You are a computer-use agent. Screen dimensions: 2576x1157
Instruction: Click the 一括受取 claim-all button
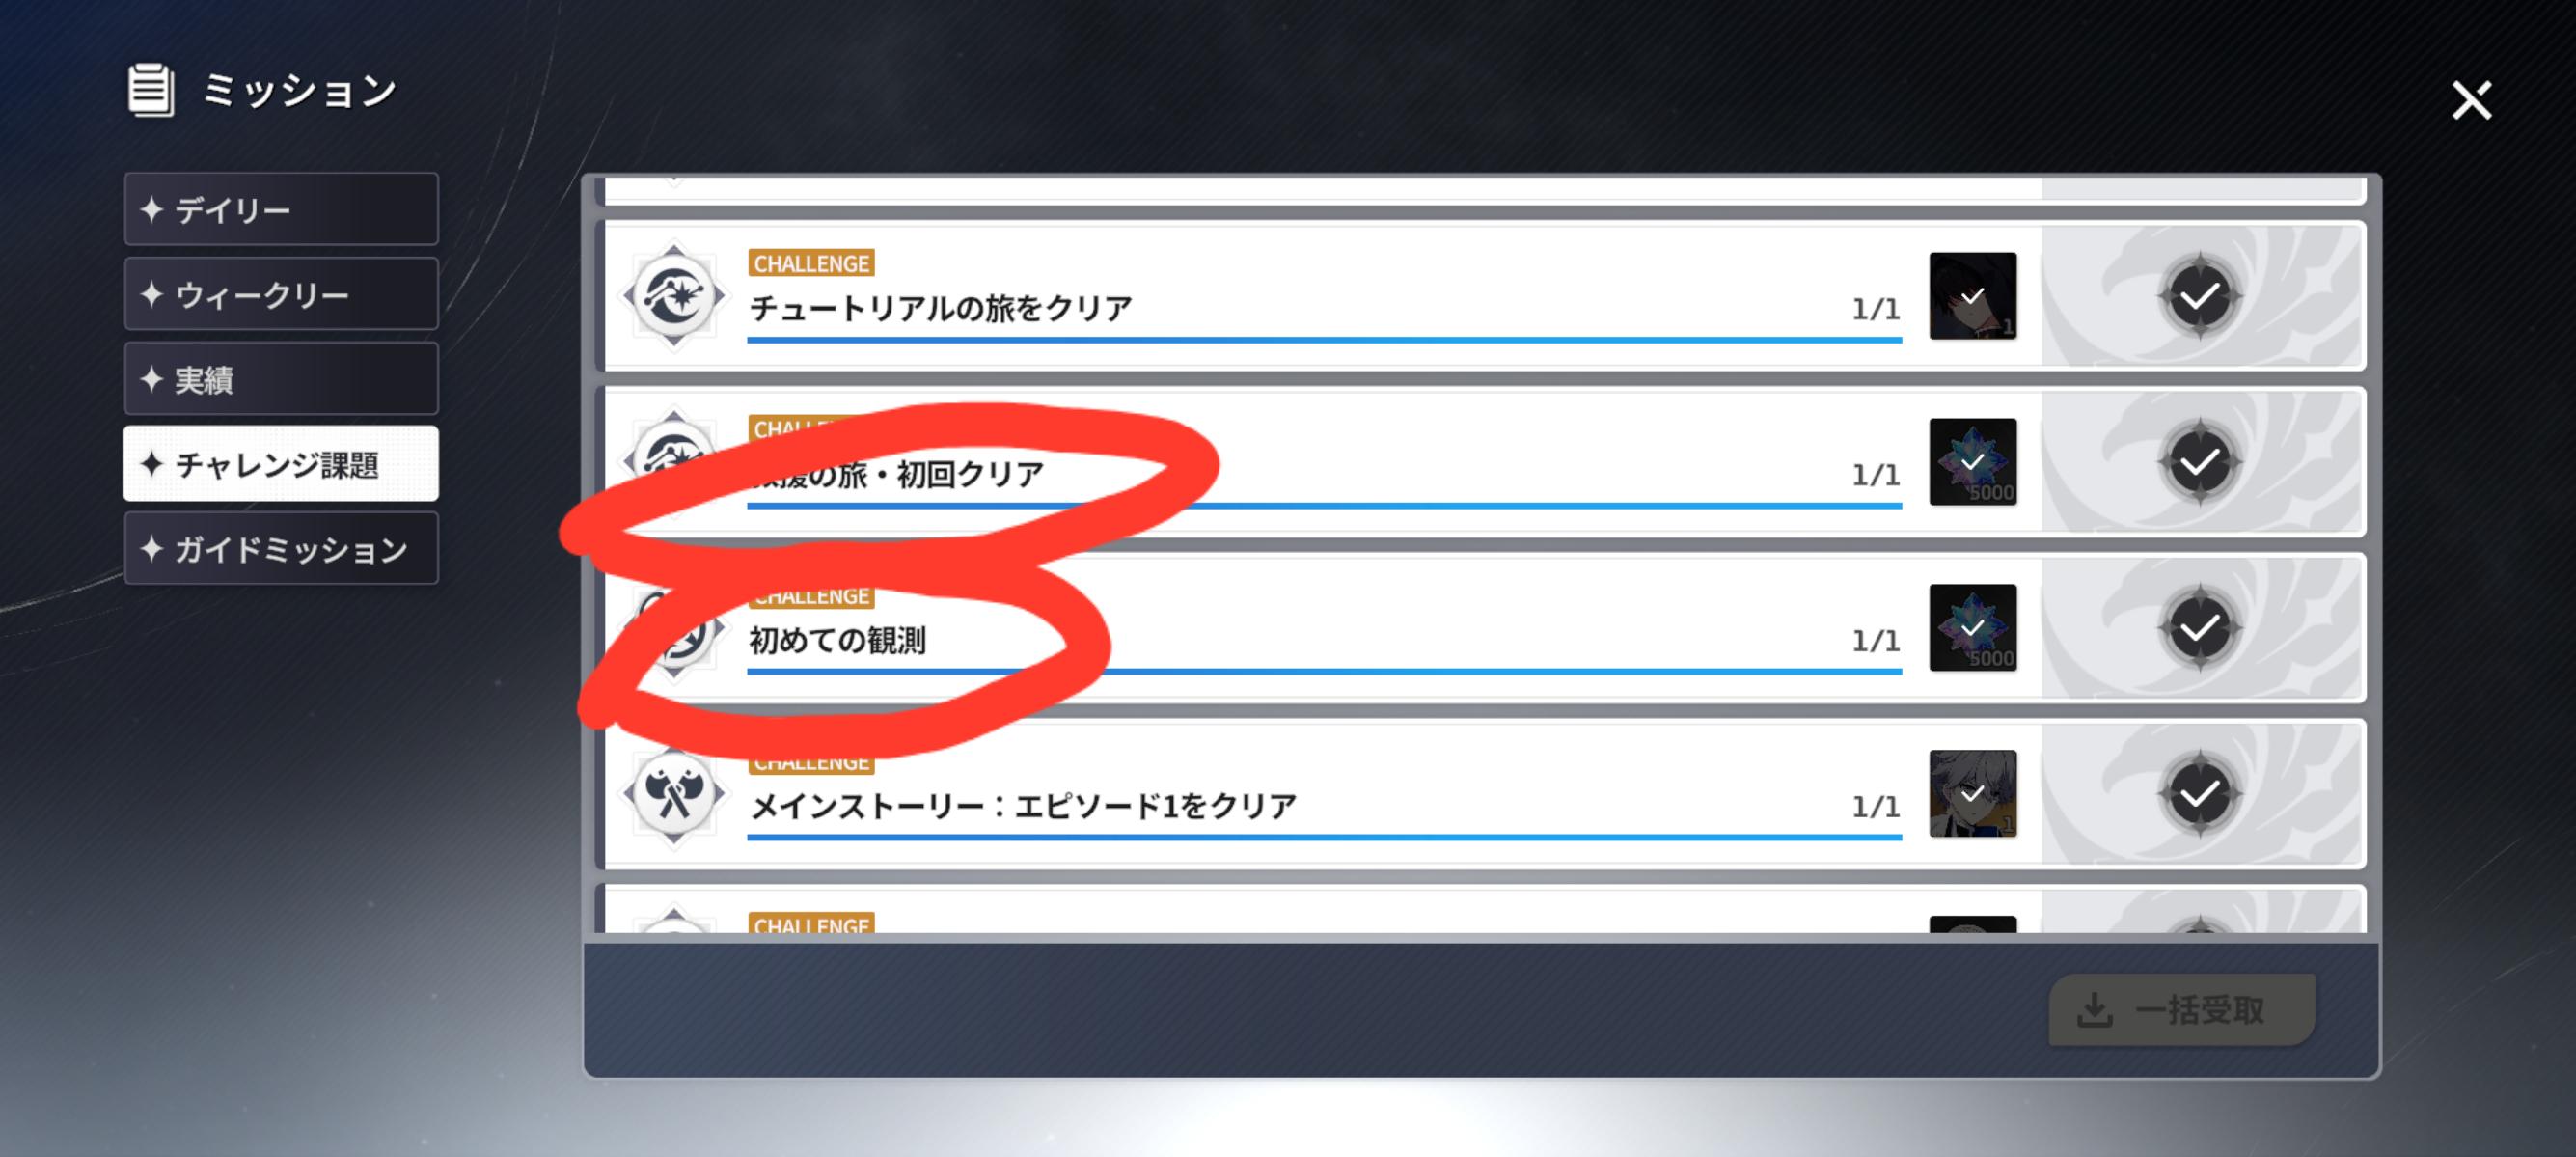point(2182,1010)
